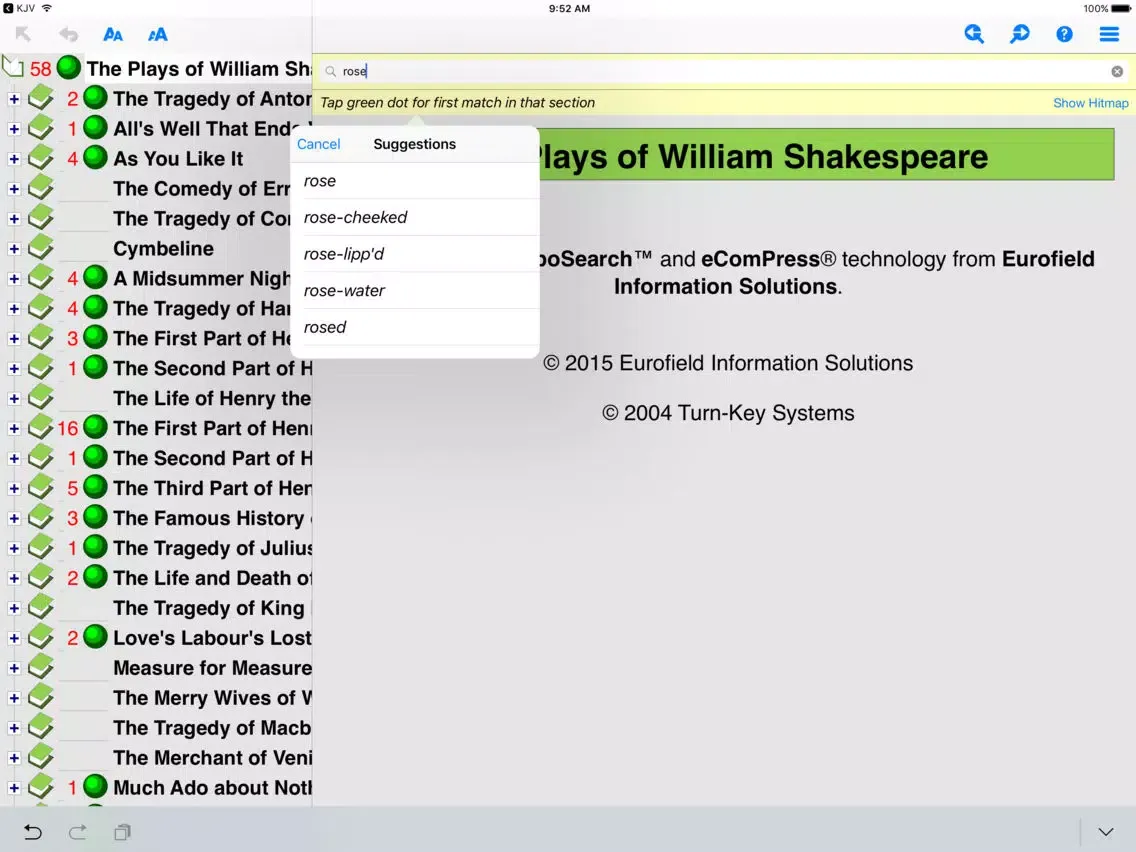This screenshot has width=1136, height=852.
Task: Tap keyboard bar undo arrow at bottom
Action: click(33, 832)
